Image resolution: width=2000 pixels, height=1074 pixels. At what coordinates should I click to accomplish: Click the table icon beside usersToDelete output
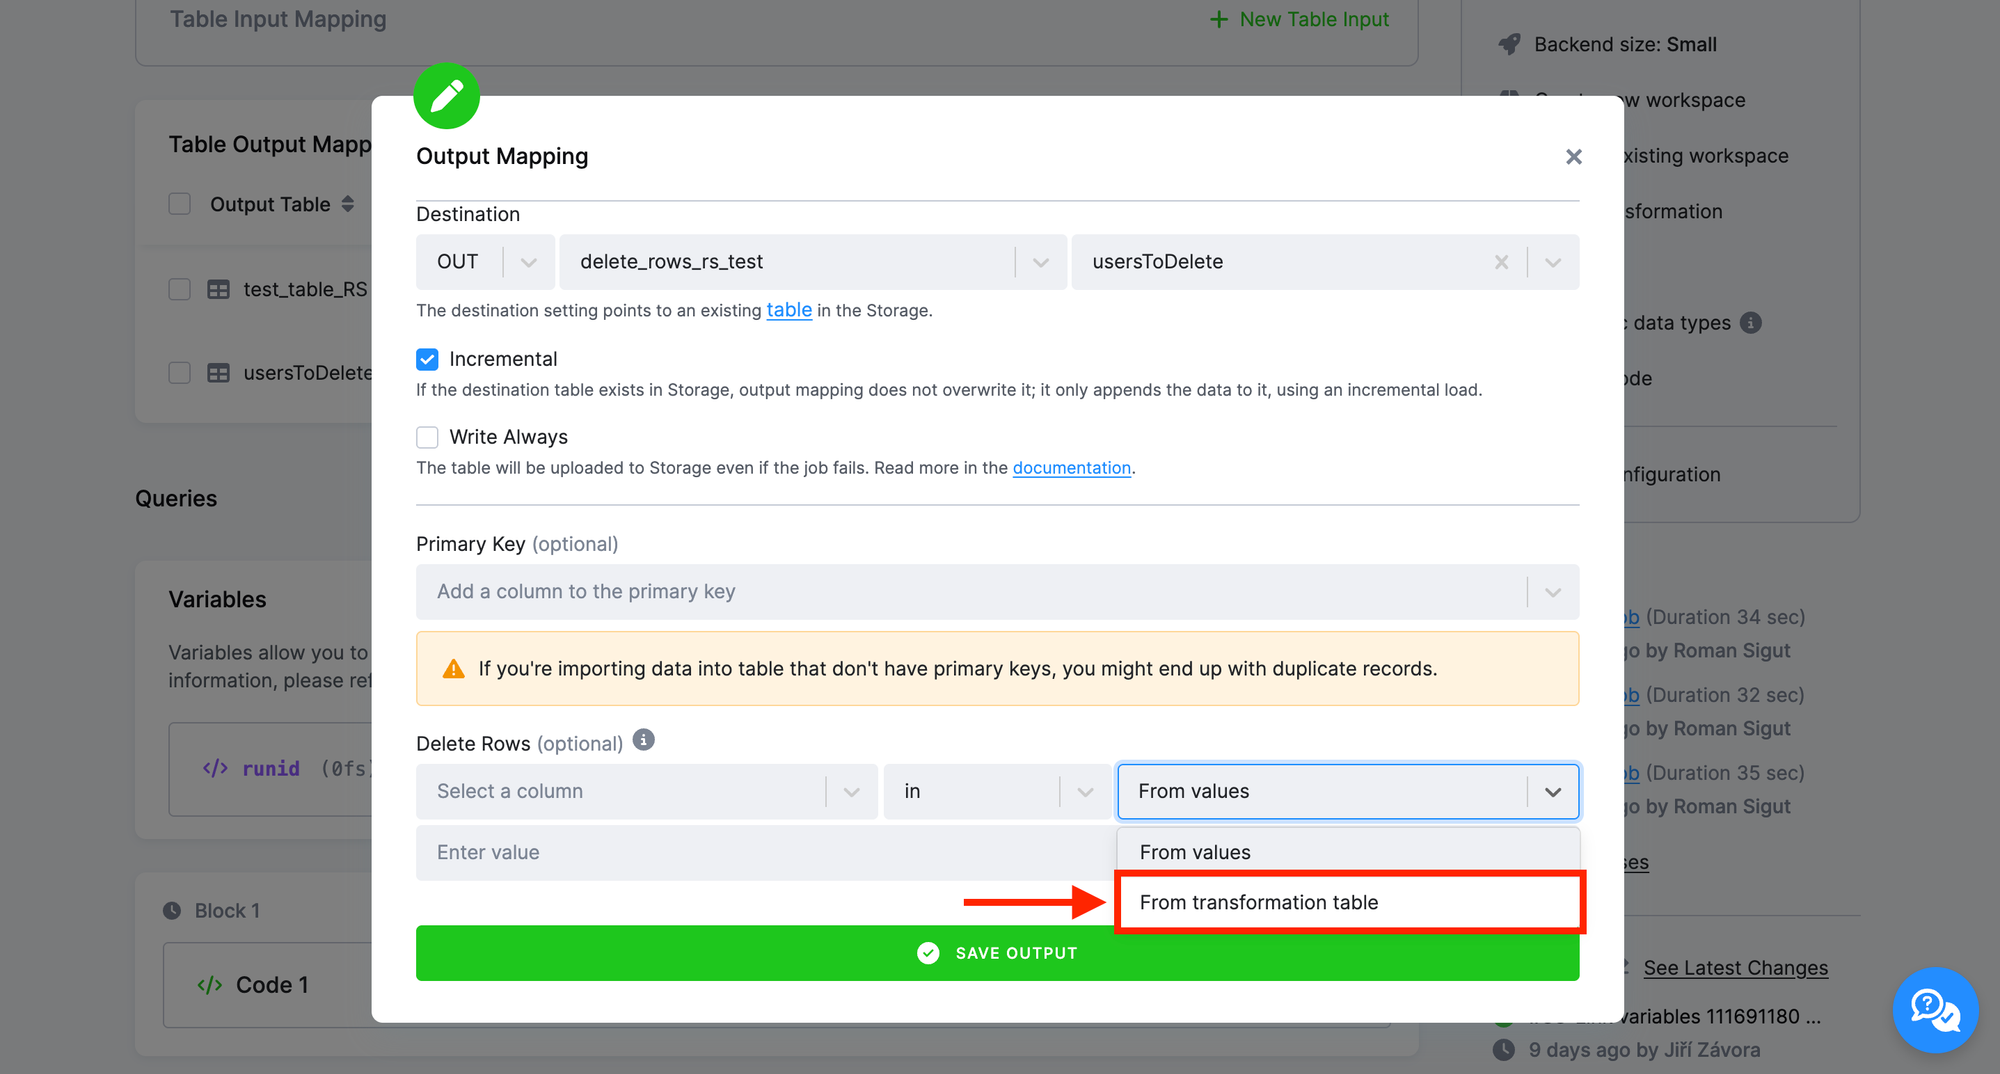[x=218, y=372]
